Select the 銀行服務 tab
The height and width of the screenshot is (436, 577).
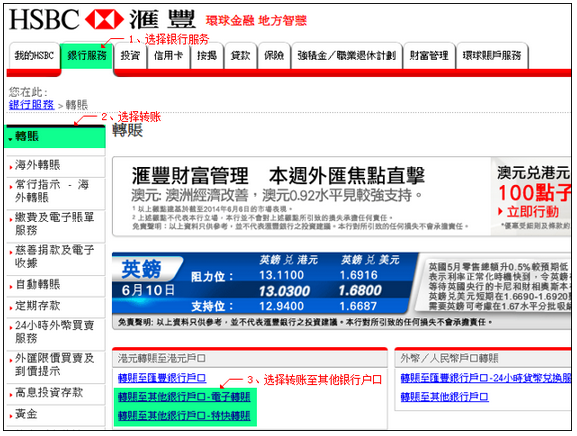[x=87, y=56]
